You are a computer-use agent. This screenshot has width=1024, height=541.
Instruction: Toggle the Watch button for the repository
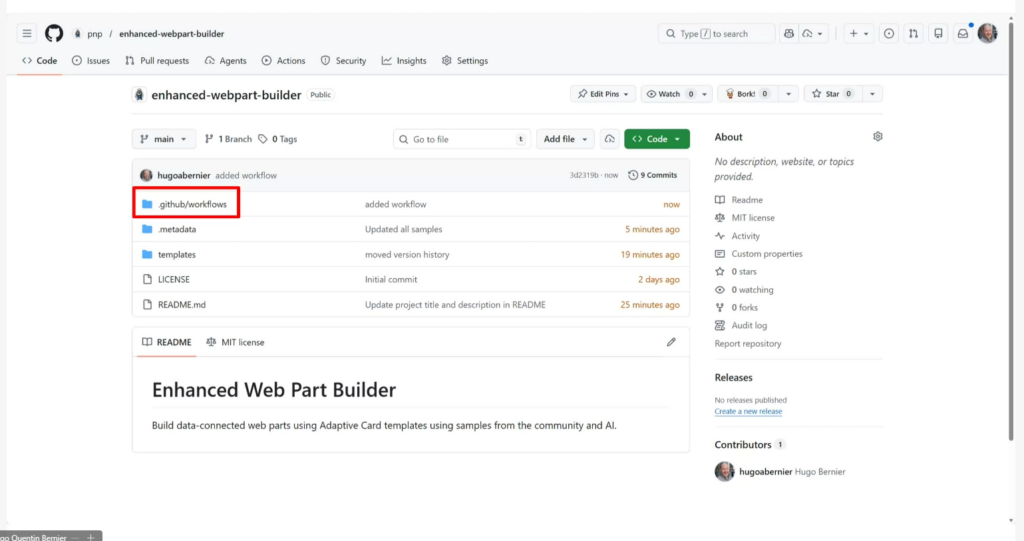663,94
